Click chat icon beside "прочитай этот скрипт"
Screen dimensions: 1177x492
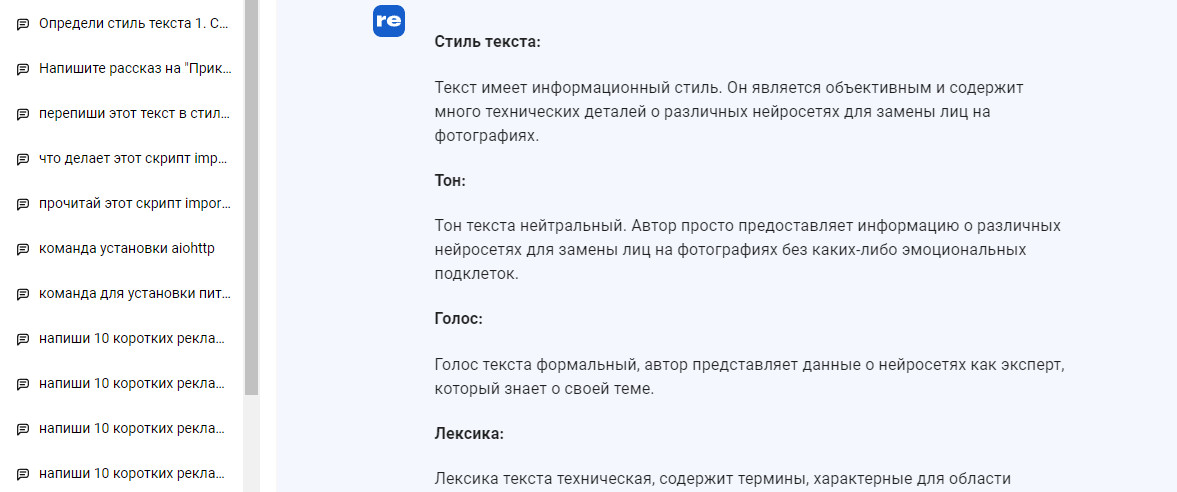coord(23,204)
